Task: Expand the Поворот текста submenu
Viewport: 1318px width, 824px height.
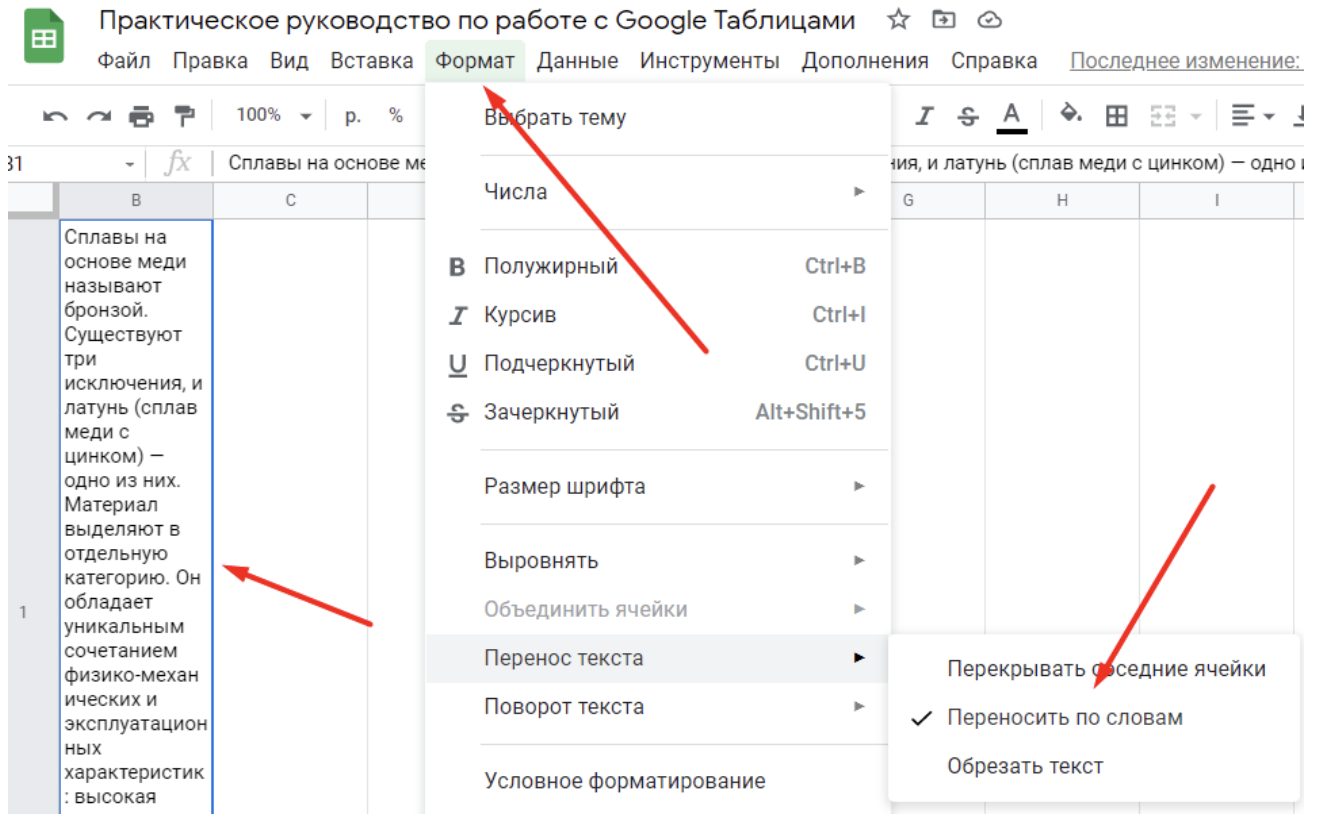Action: tap(657, 707)
